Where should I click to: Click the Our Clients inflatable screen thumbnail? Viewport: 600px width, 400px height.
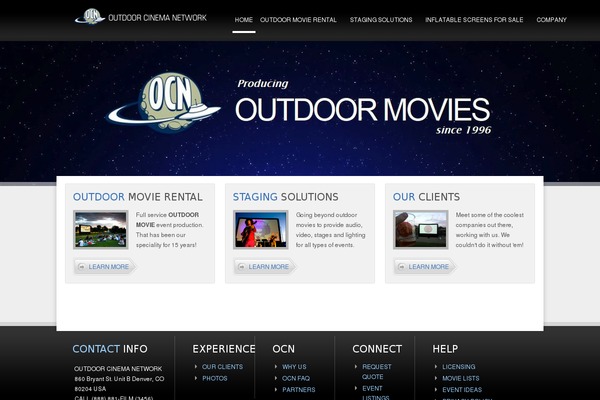(421, 230)
